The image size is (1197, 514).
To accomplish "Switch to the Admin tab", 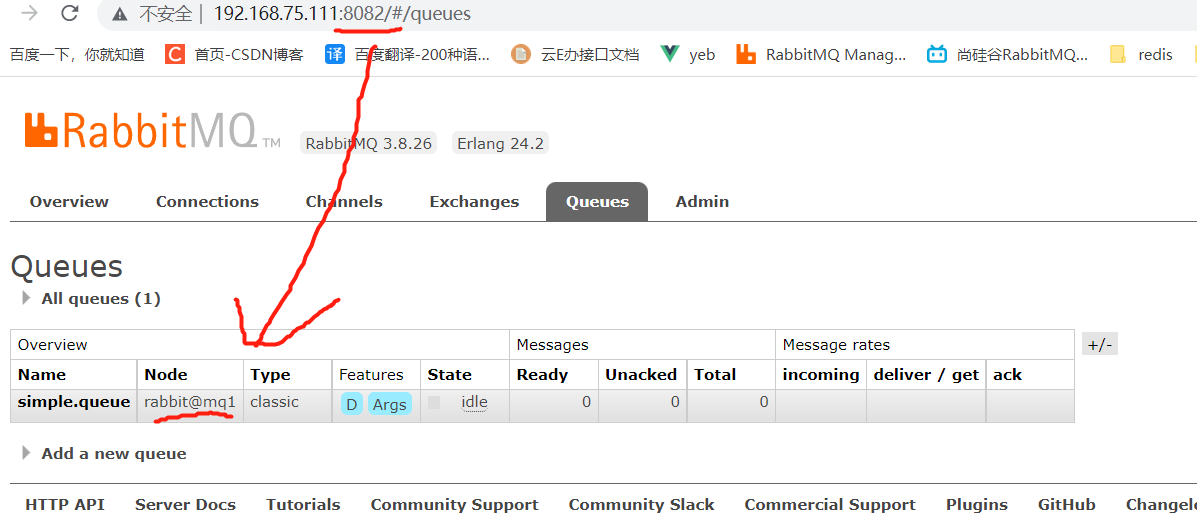I will coord(702,202).
